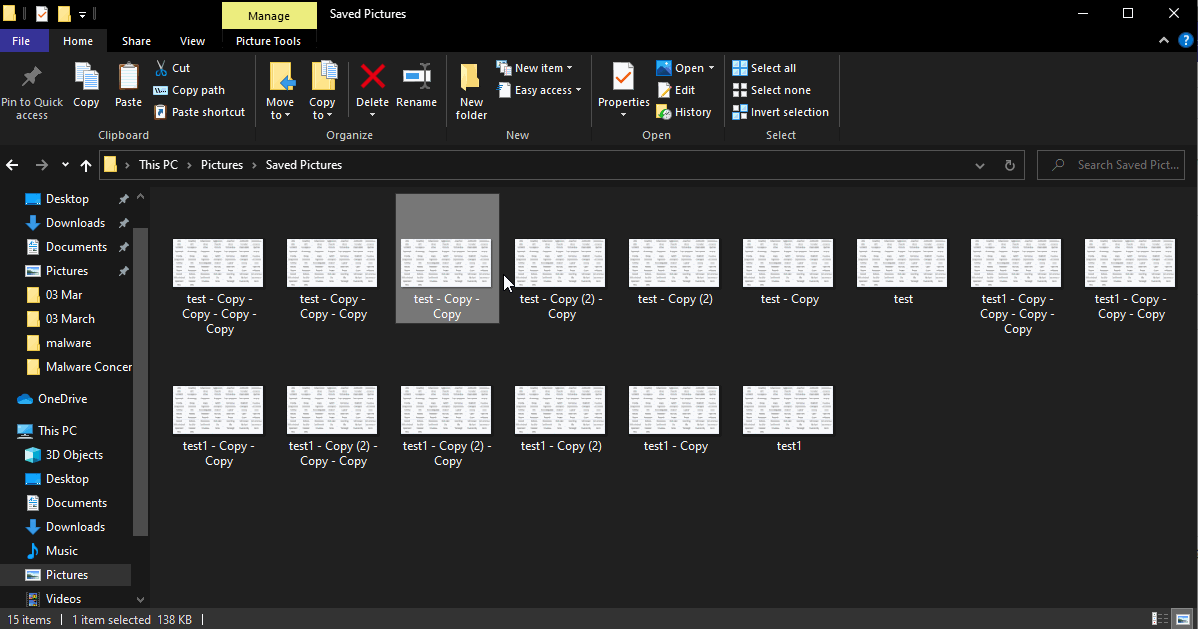This screenshot has width=1198, height=629.
Task: Click Paste shortcut in the ribbon
Action: (199, 112)
